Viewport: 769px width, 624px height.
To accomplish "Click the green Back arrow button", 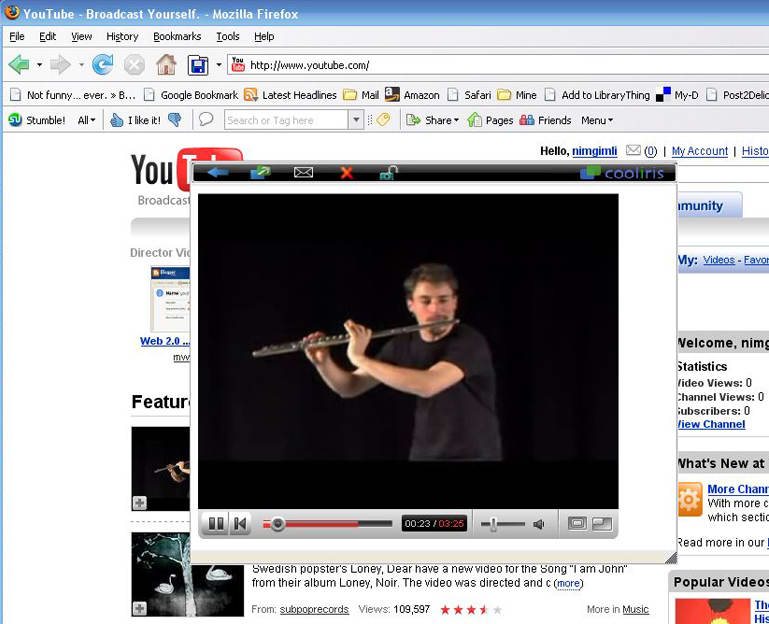I will (19, 65).
